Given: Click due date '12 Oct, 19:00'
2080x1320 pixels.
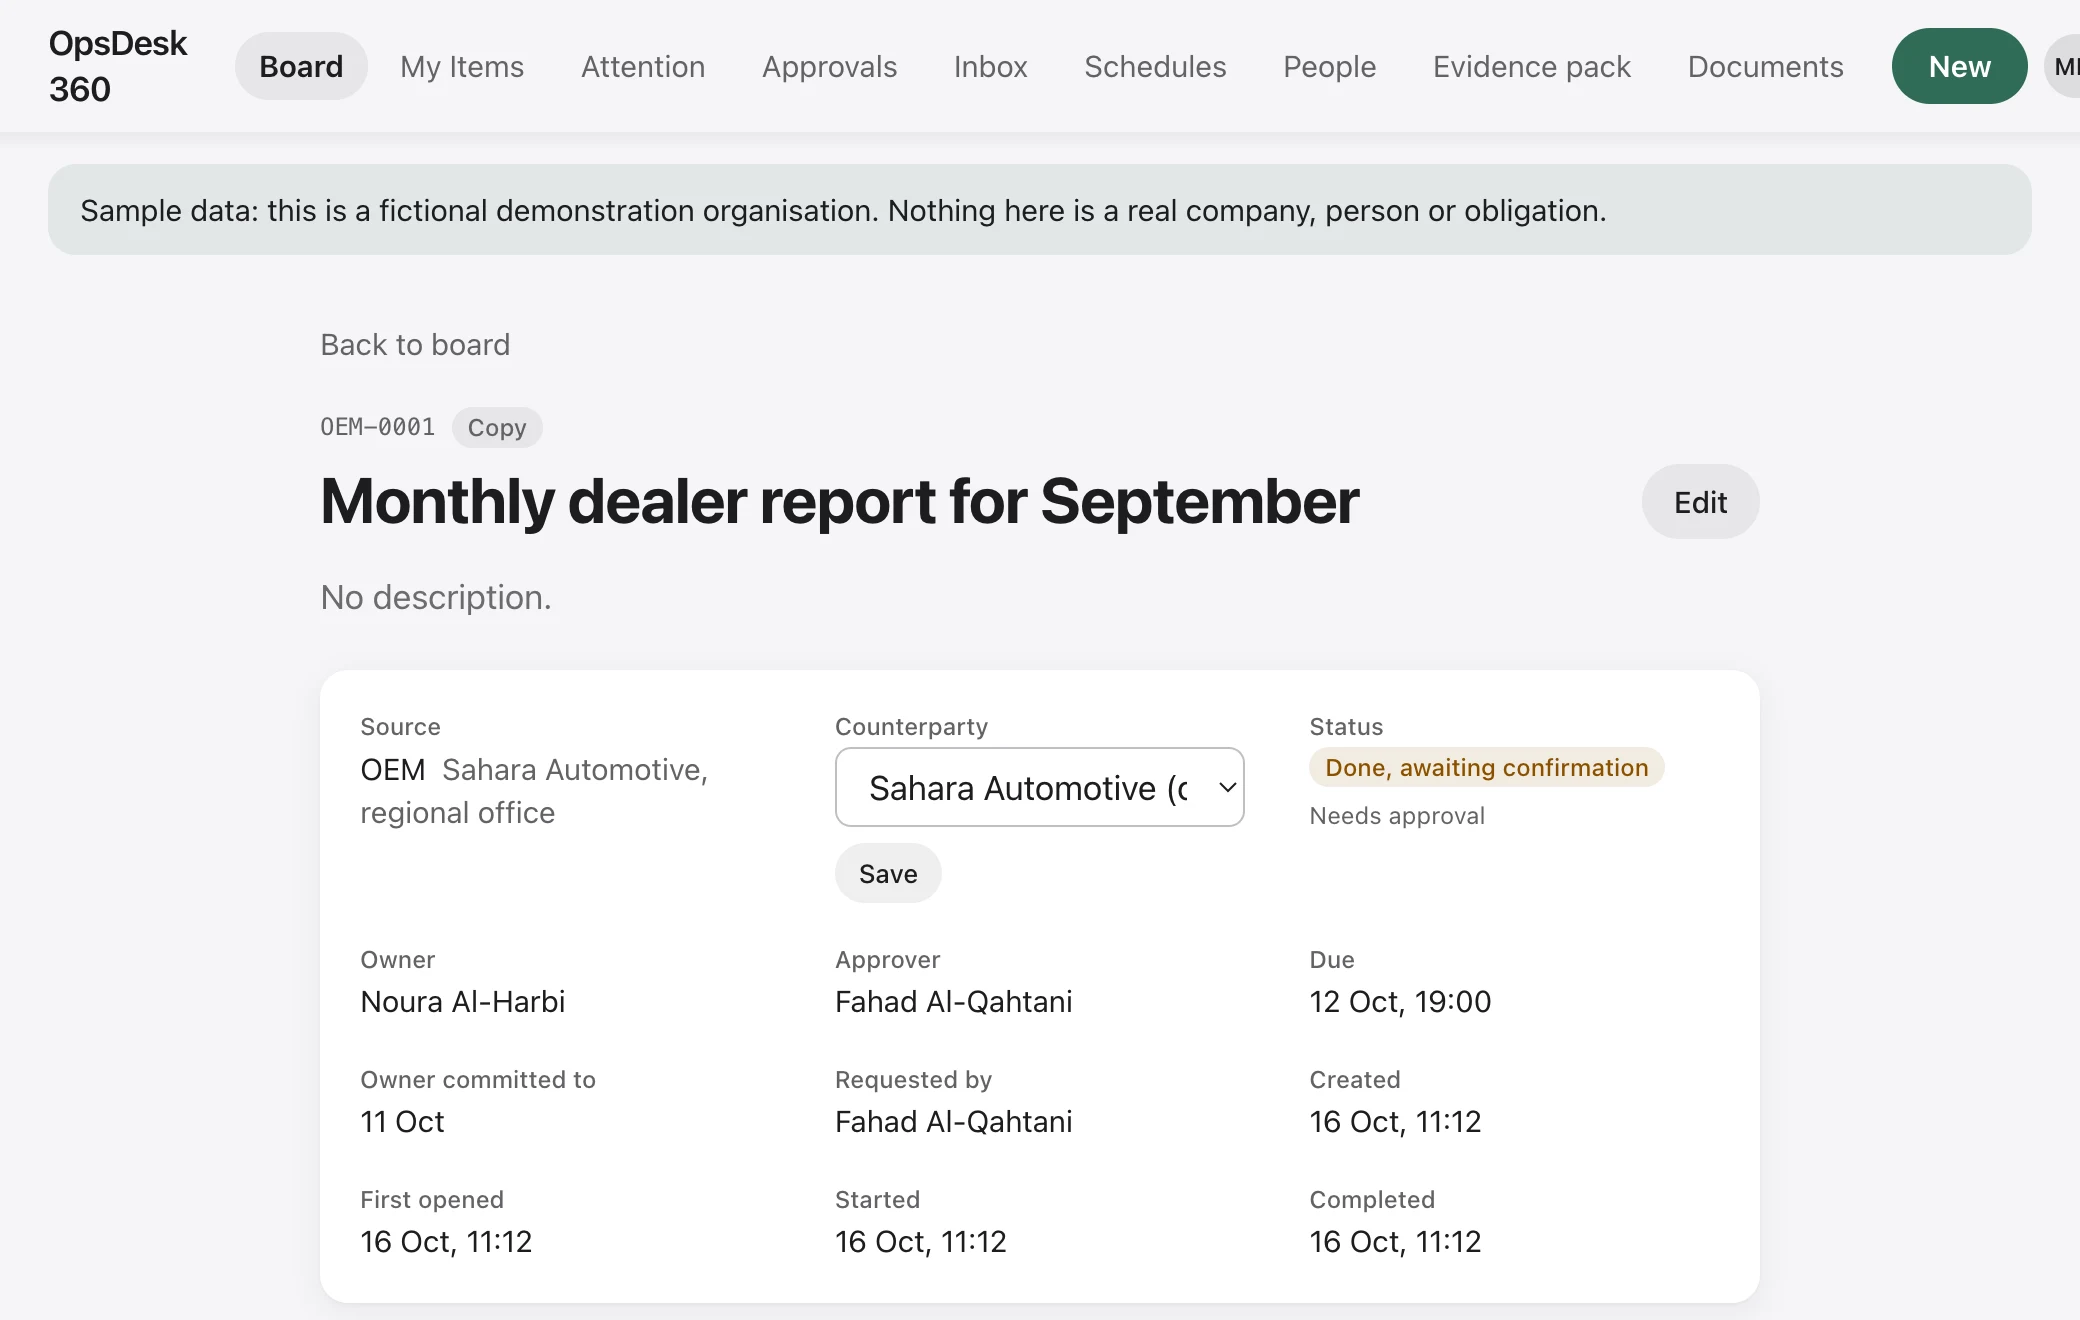Looking at the screenshot, I should [x=1400, y=1001].
